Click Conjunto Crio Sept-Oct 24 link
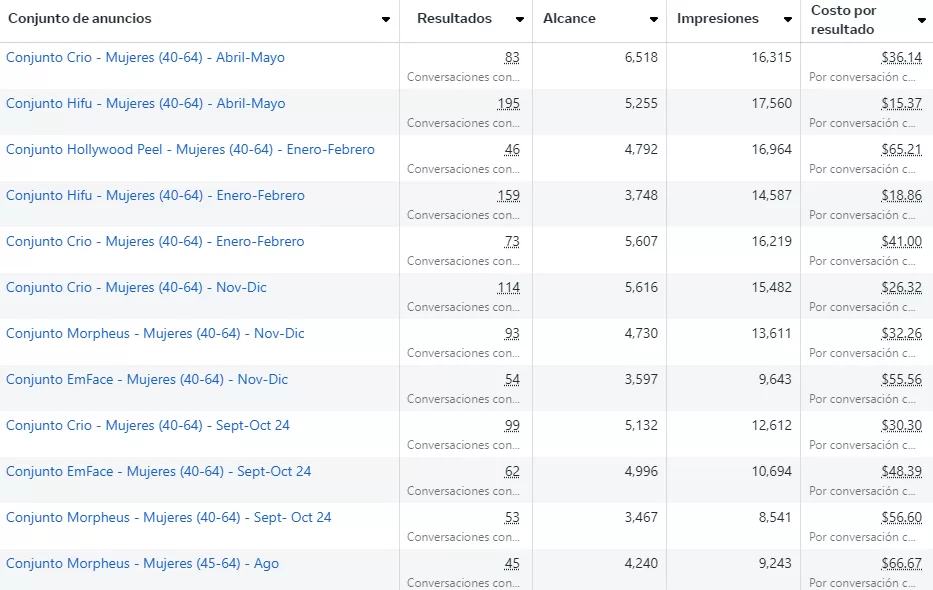Image resolution: width=933 pixels, height=590 pixels. [x=148, y=426]
